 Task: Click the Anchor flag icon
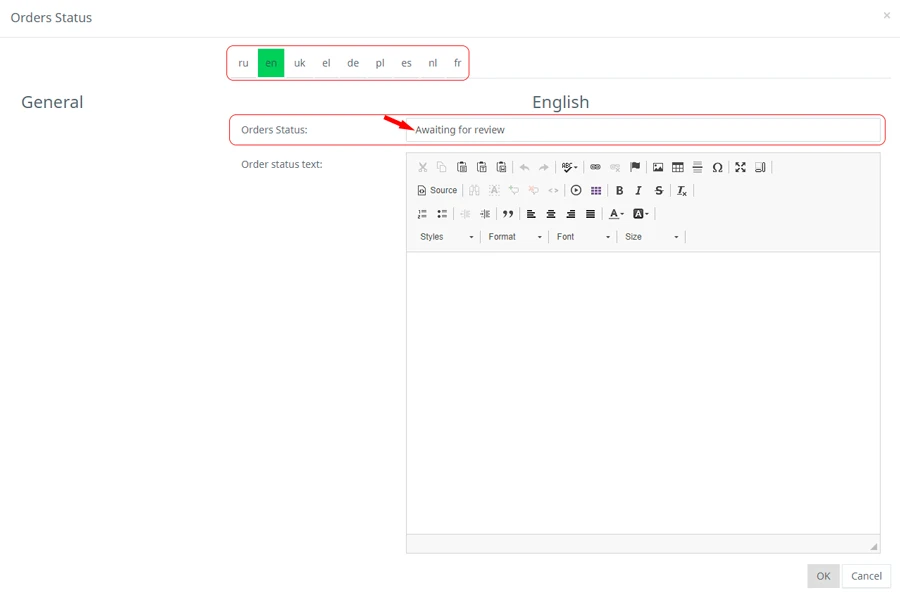click(635, 167)
